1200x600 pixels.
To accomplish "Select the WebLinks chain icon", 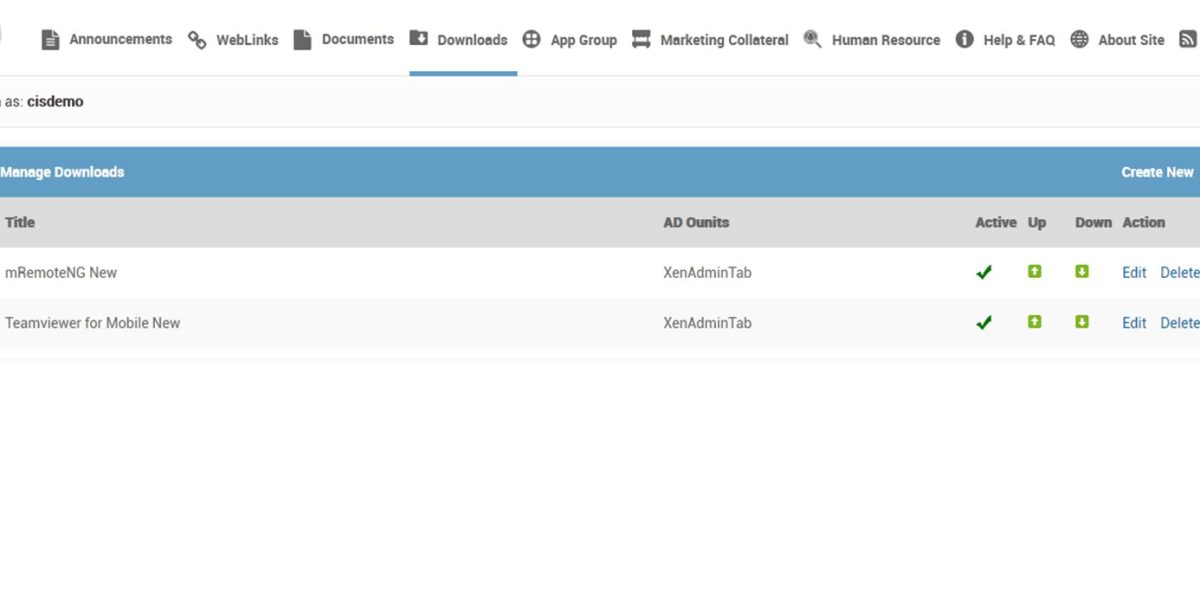I will pos(196,39).
